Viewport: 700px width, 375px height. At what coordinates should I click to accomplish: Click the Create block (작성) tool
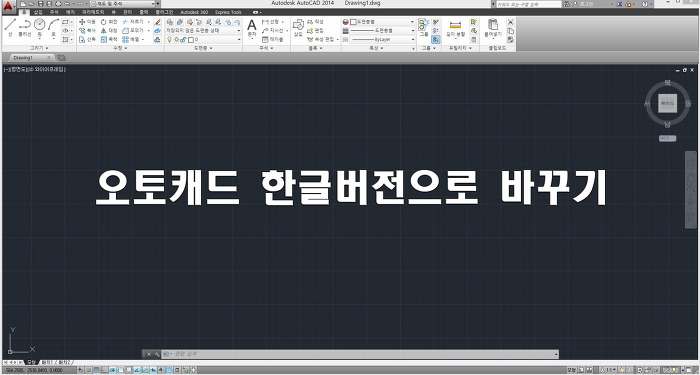pos(316,21)
